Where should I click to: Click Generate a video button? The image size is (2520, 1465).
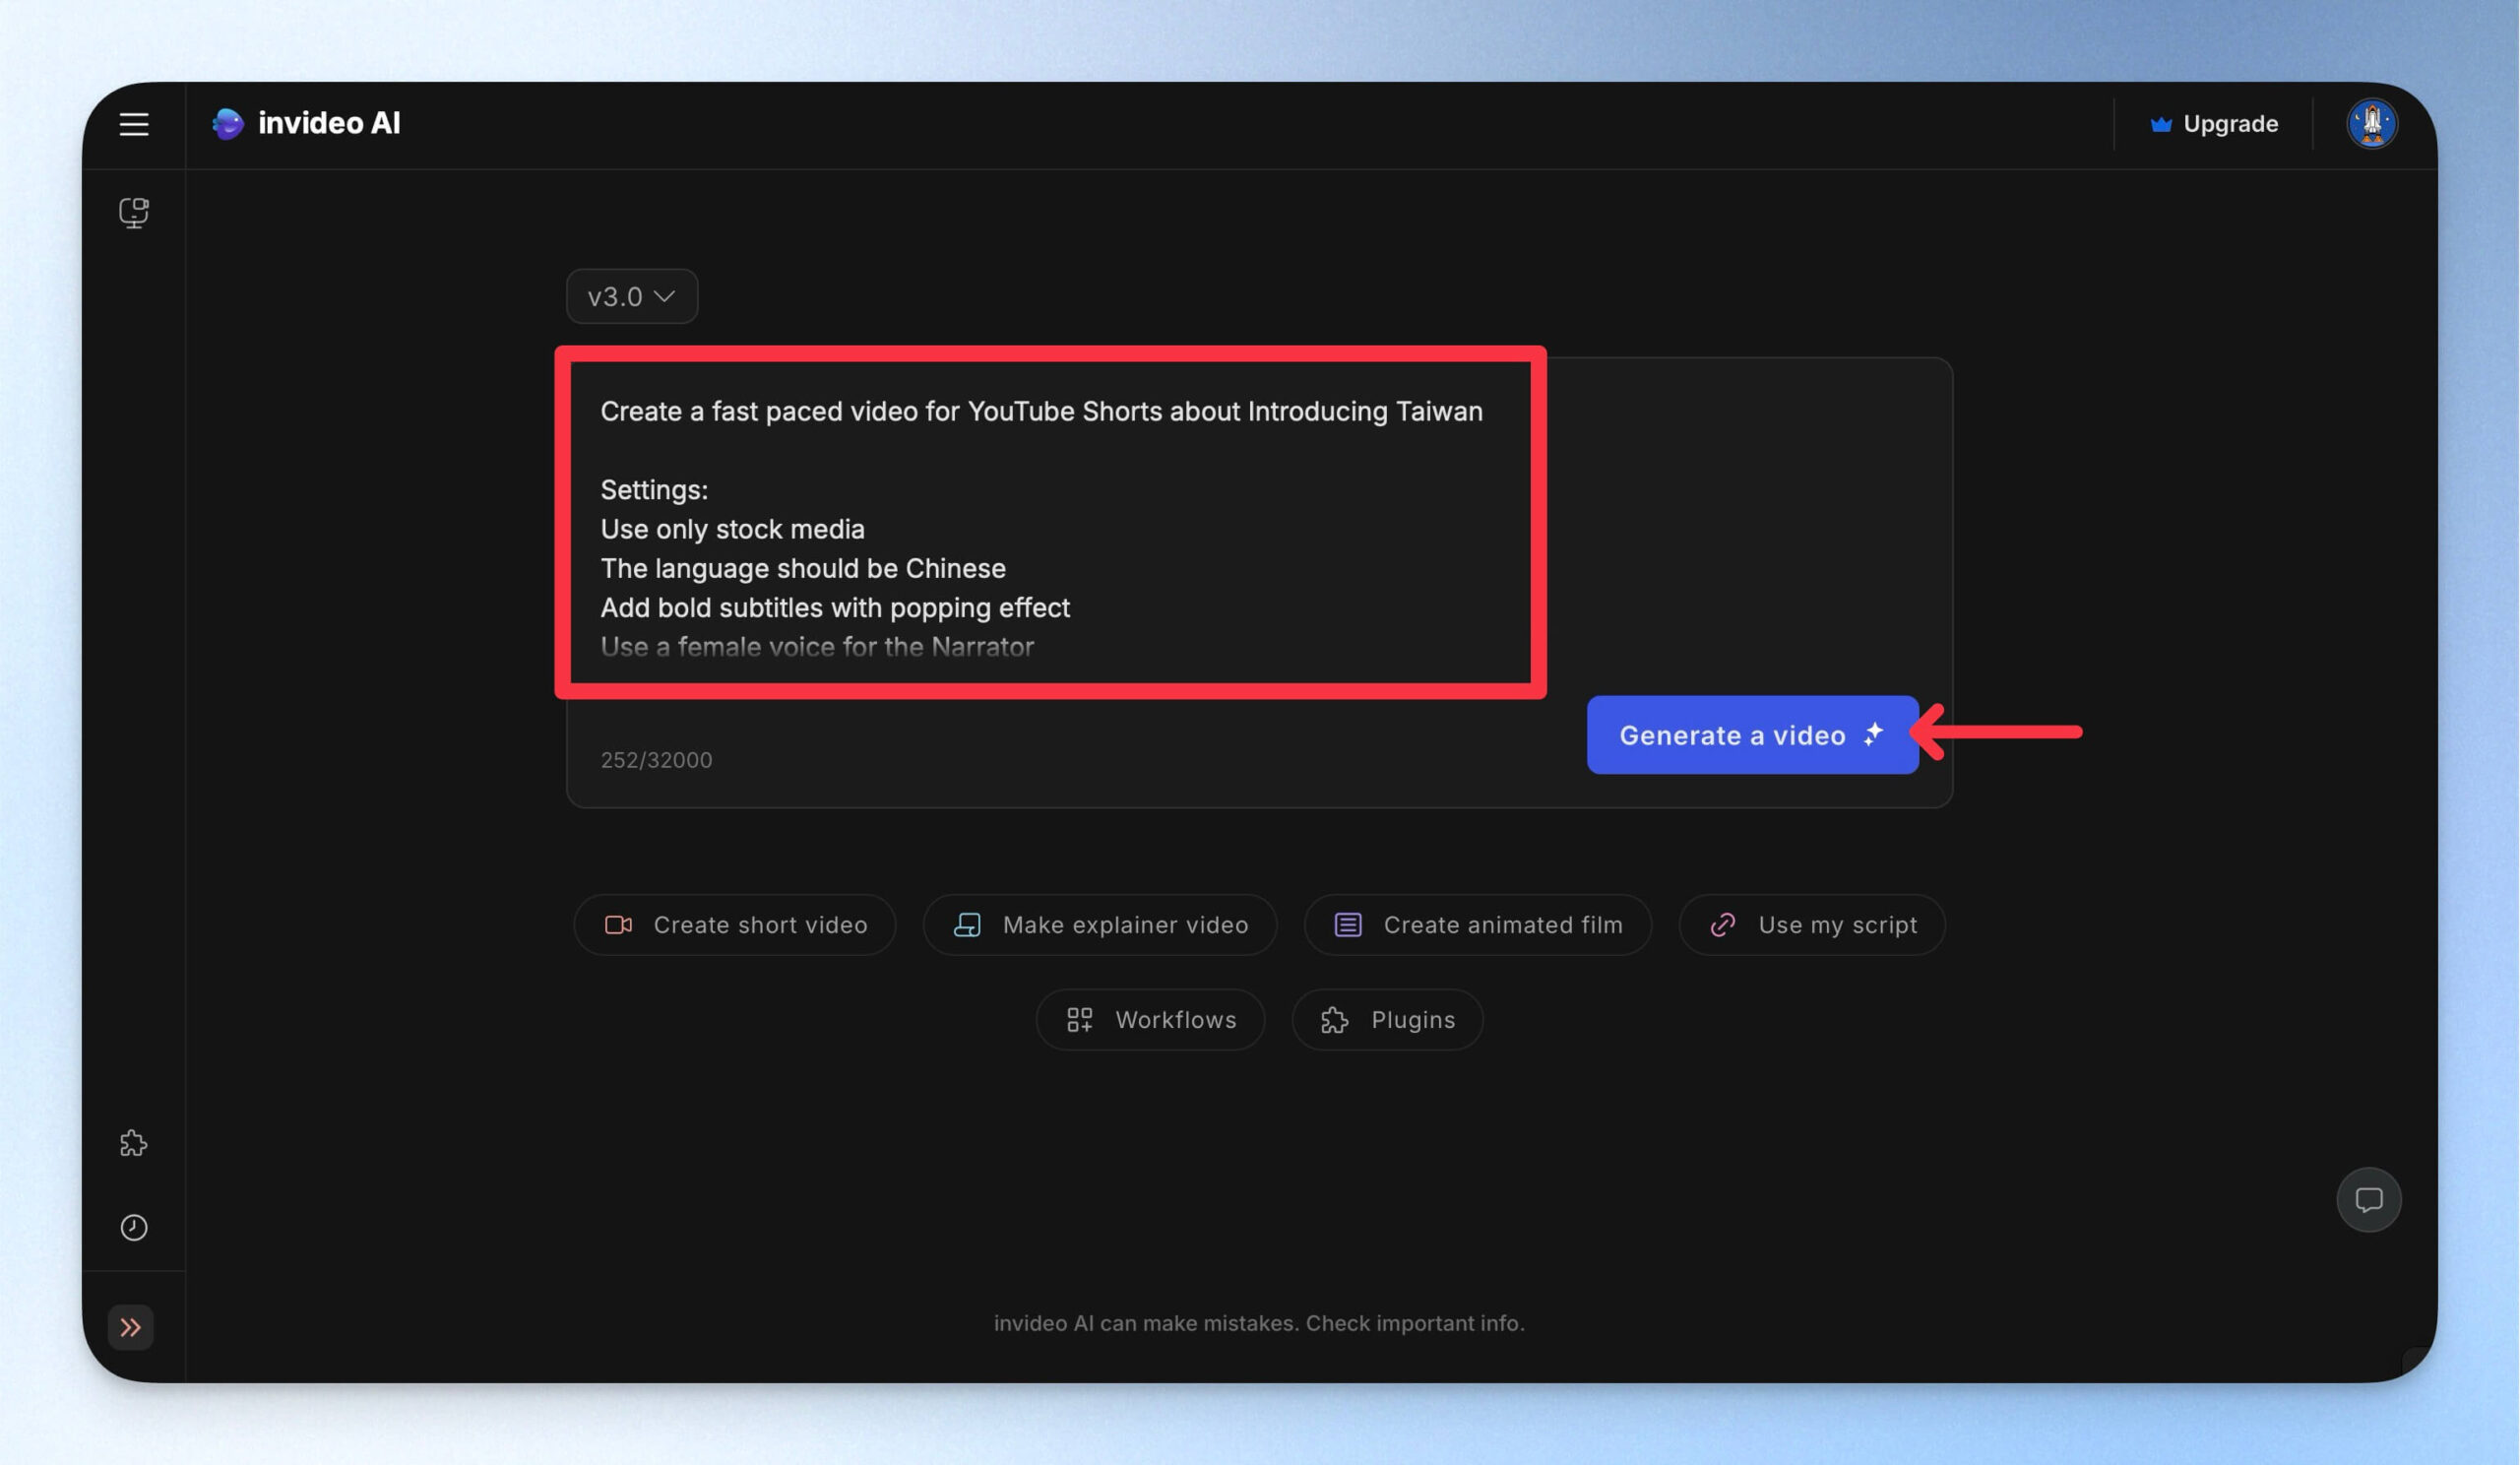point(1752,735)
